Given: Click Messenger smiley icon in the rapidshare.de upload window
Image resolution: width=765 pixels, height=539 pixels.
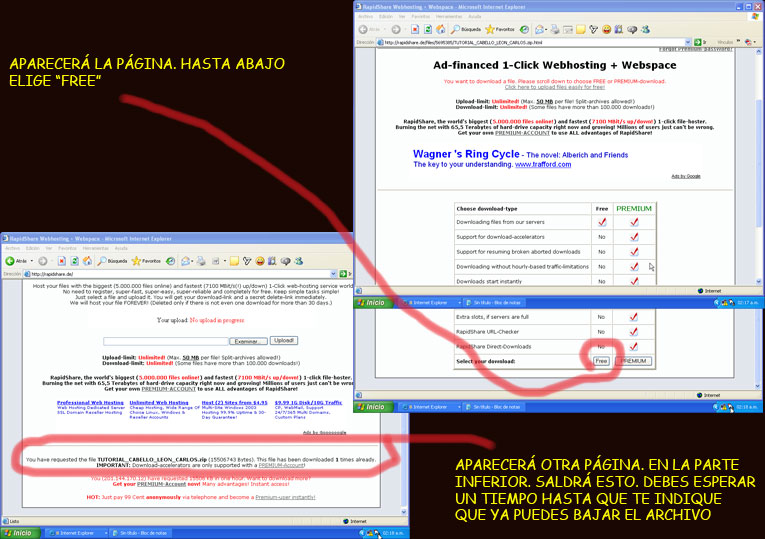Looking at the screenshot, I should click(x=260, y=261).
